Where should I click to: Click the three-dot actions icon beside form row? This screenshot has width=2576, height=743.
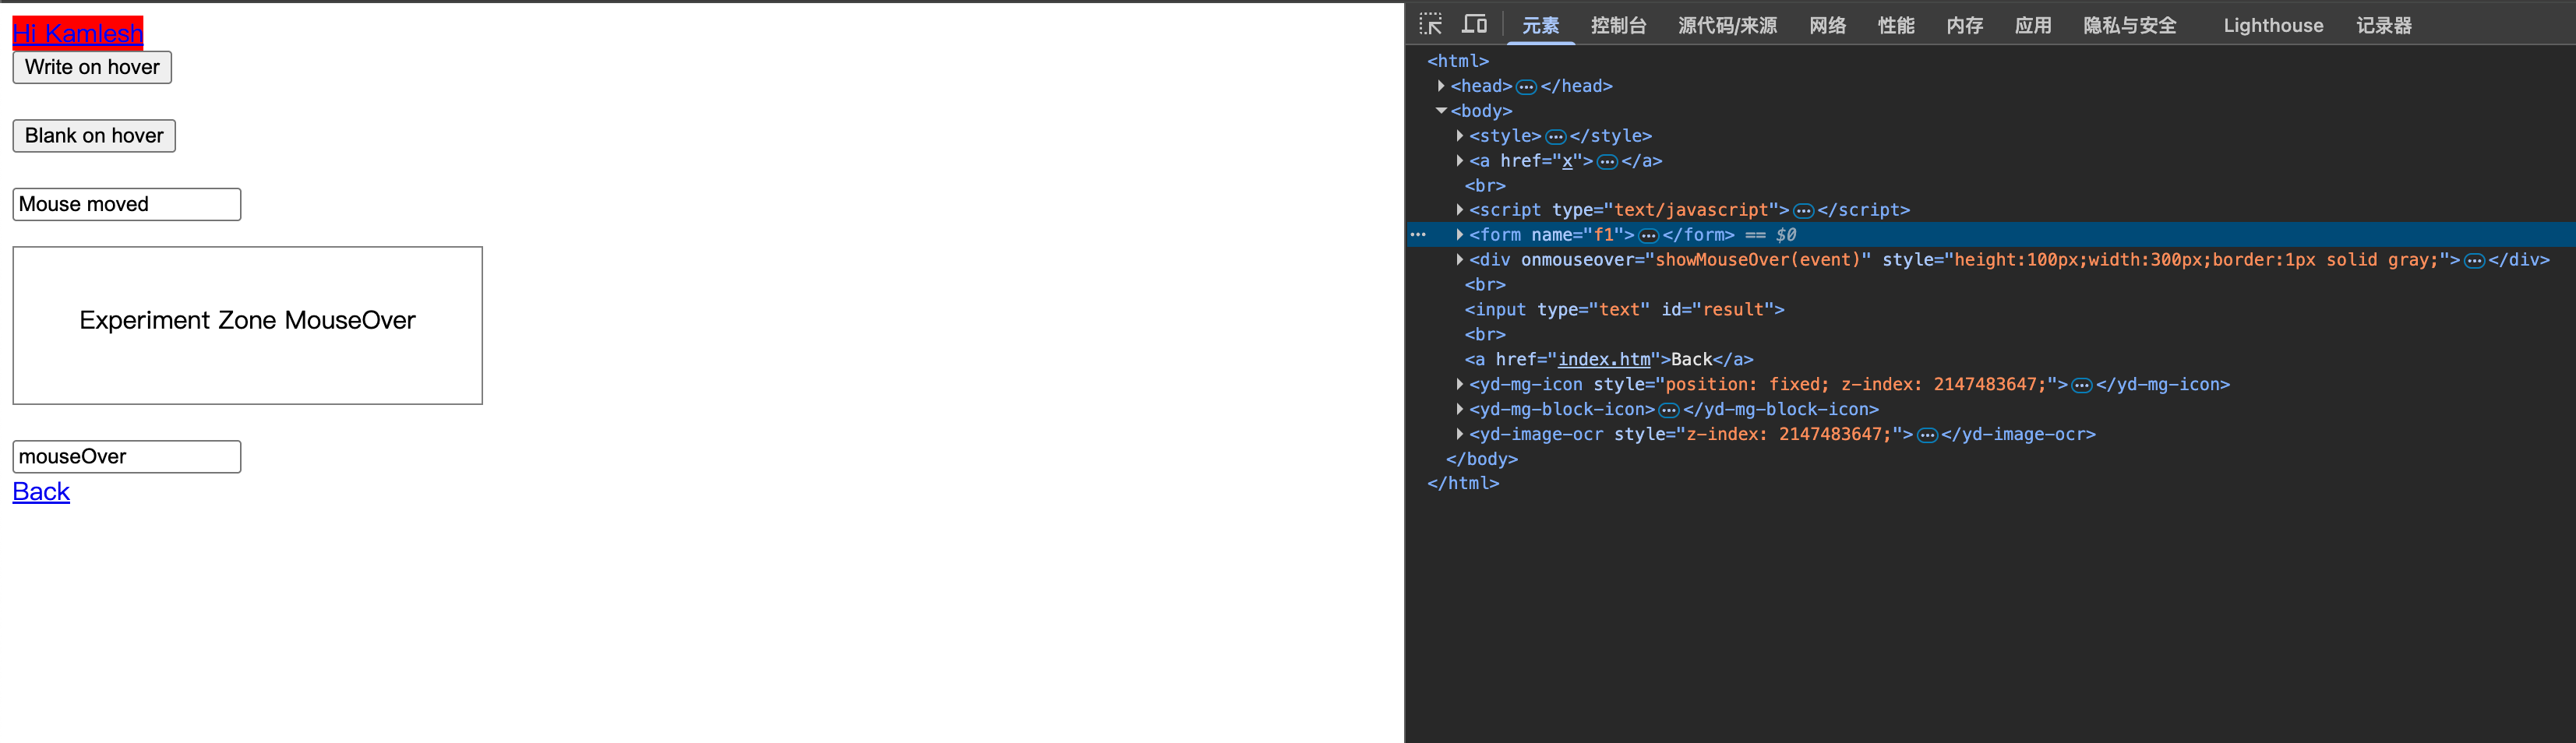[1418, 235]
